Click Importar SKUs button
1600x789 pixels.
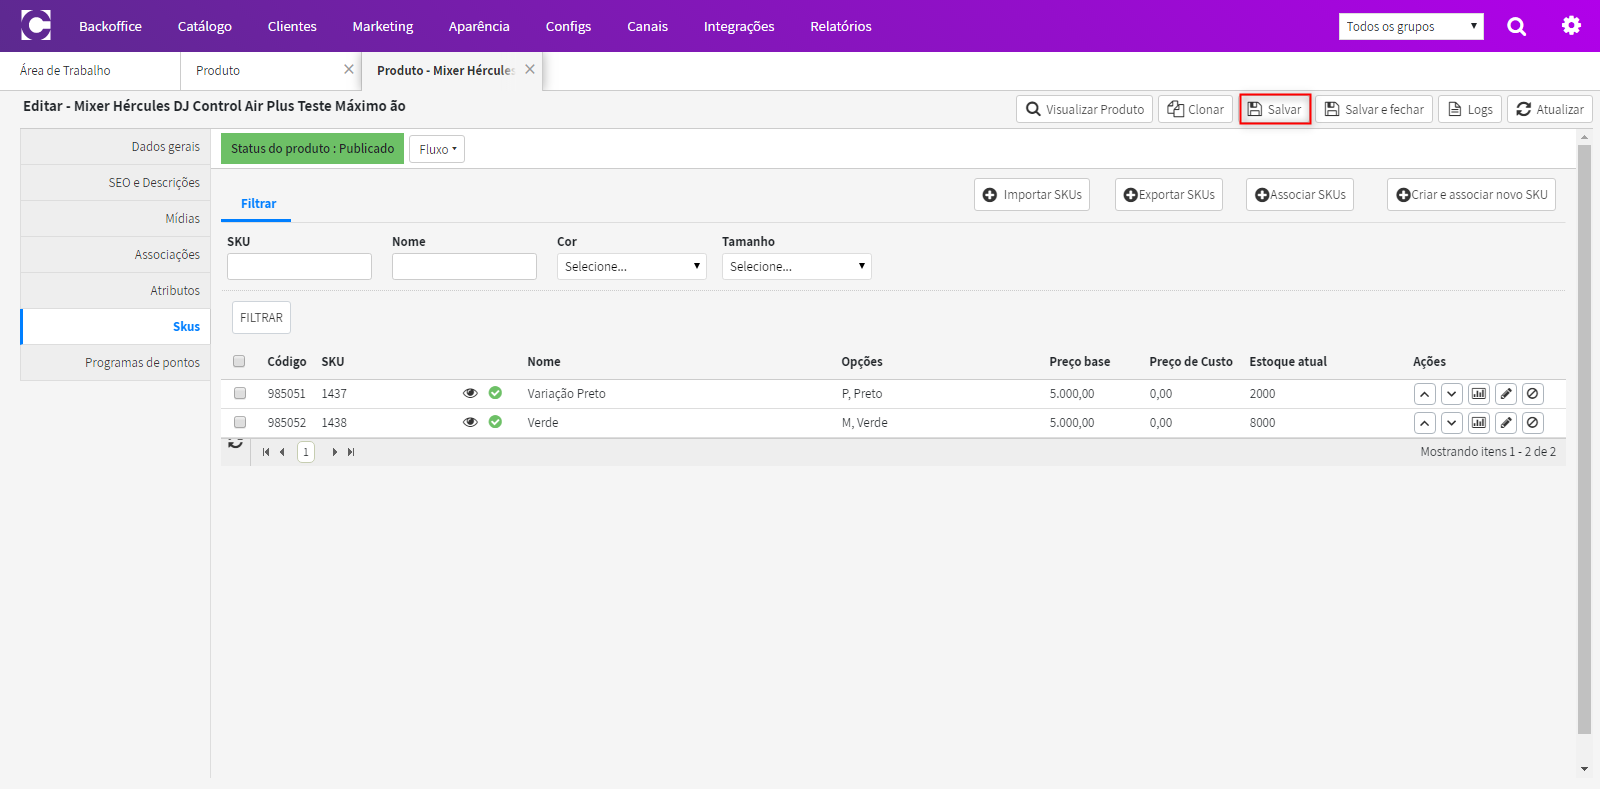tap(1032, 195)
